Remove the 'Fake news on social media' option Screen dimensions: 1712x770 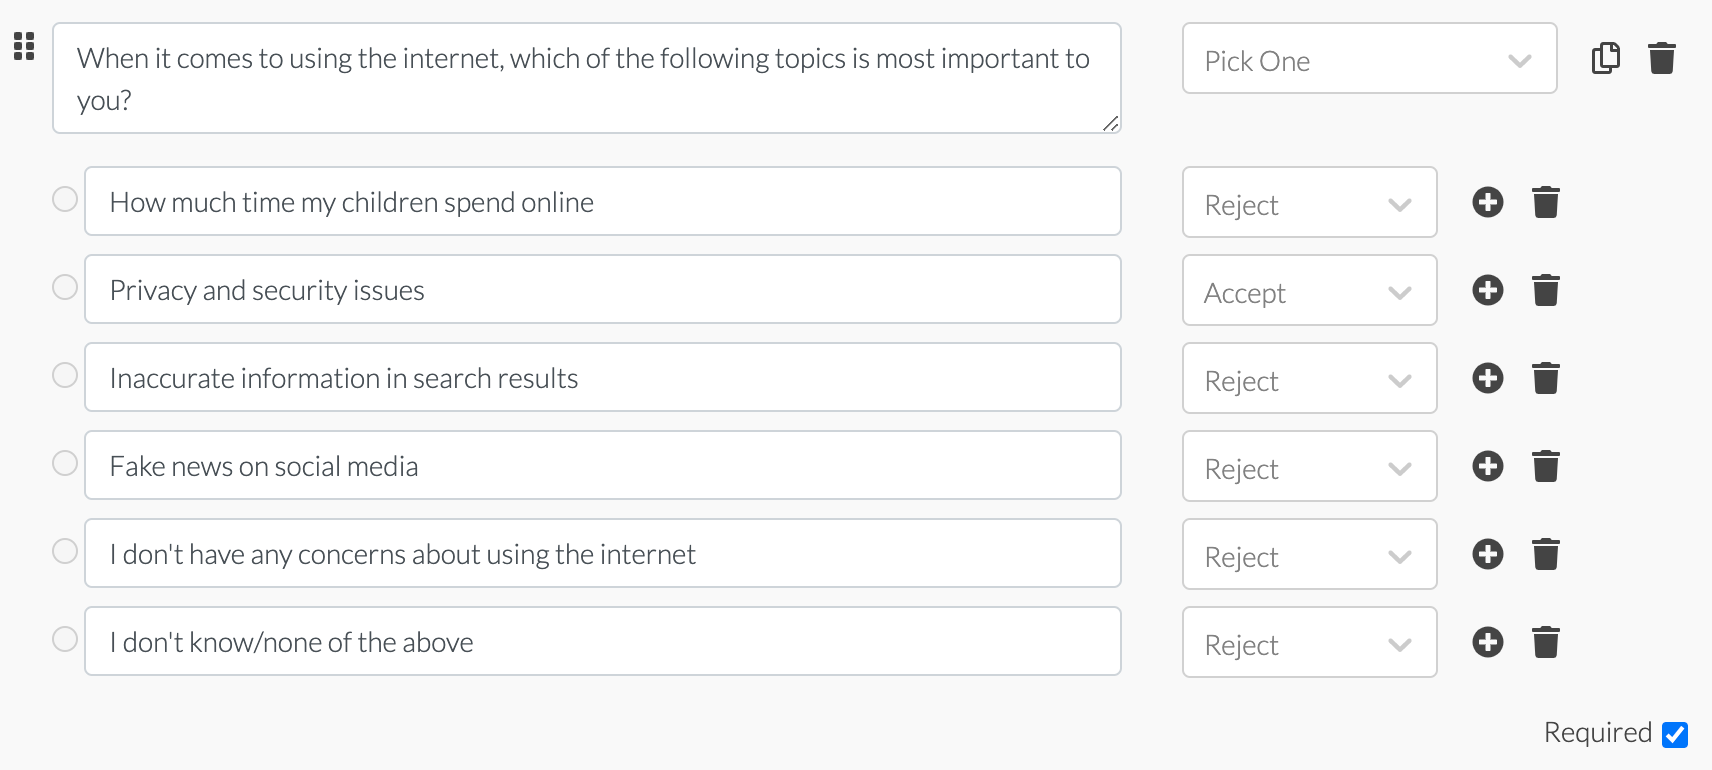point(1545,466)
